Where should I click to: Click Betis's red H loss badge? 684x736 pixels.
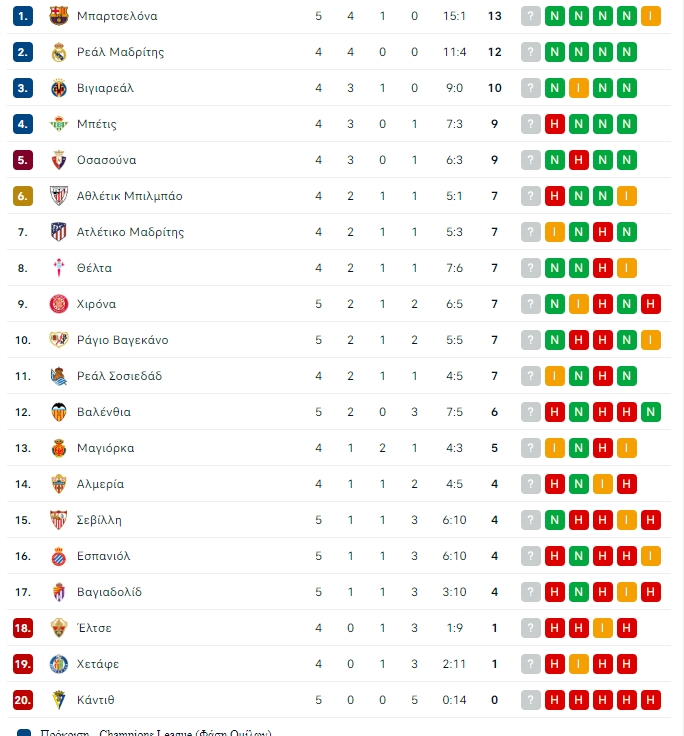(554, 124)
